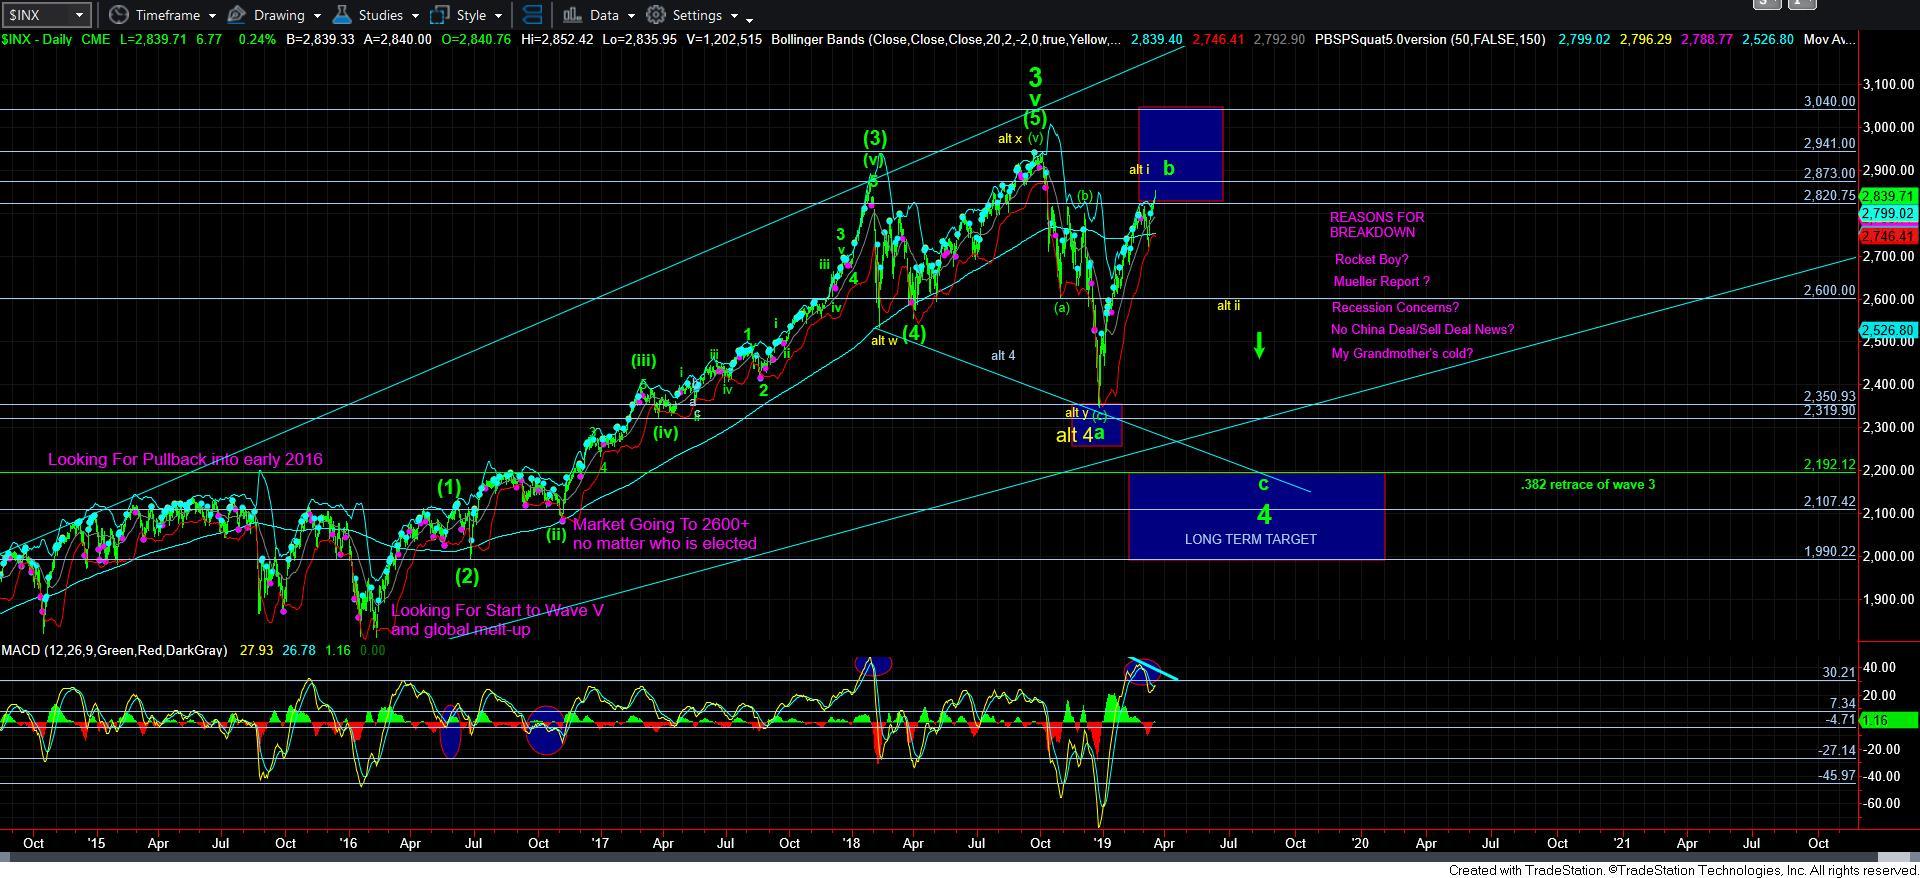Select the yellow 'alt ii' wave label
Viewport: 1920px width, 878px height.
1228,306
